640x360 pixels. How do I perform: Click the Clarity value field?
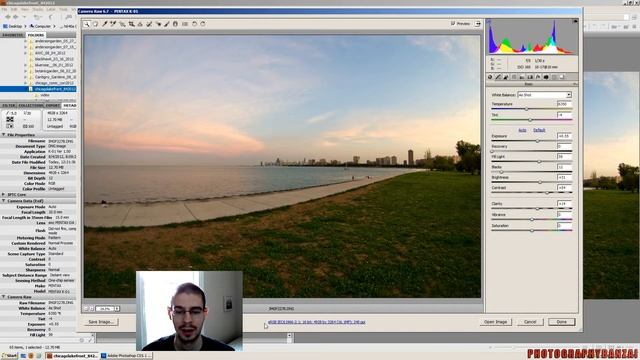564,203
